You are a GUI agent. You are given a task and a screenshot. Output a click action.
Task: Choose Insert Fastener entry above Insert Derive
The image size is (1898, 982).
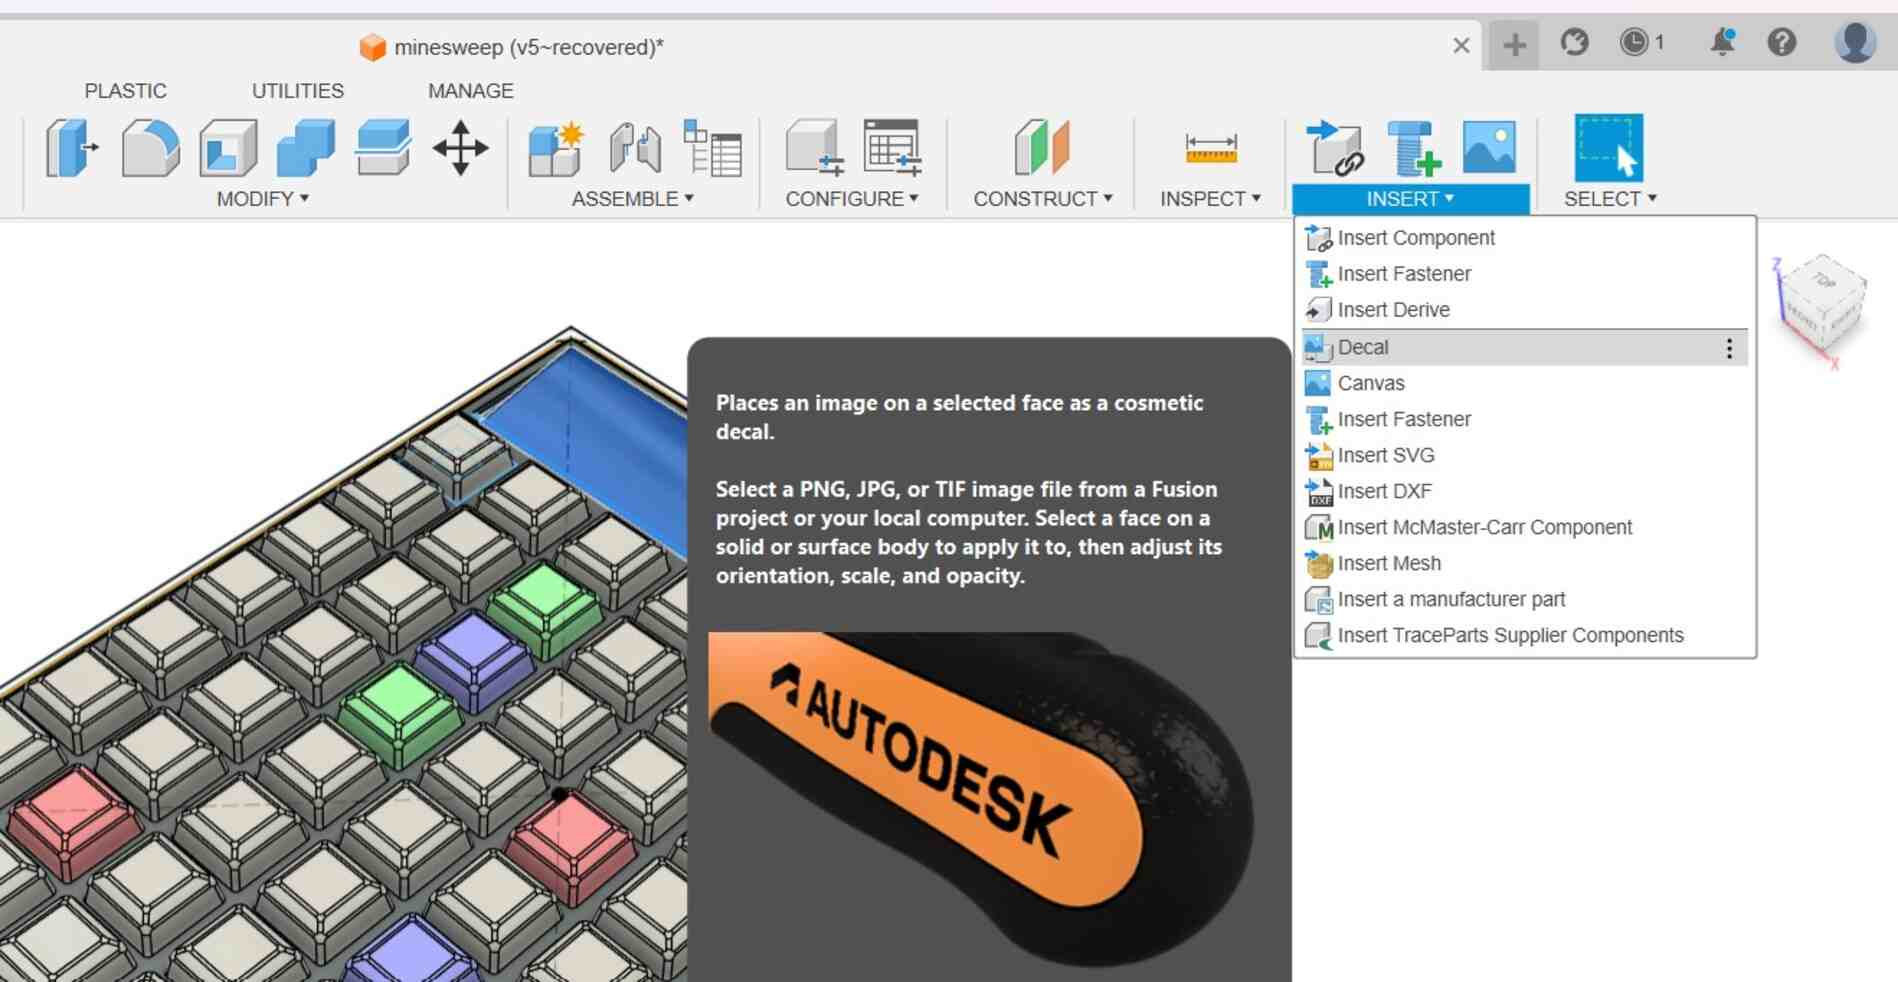[1524, 274]
